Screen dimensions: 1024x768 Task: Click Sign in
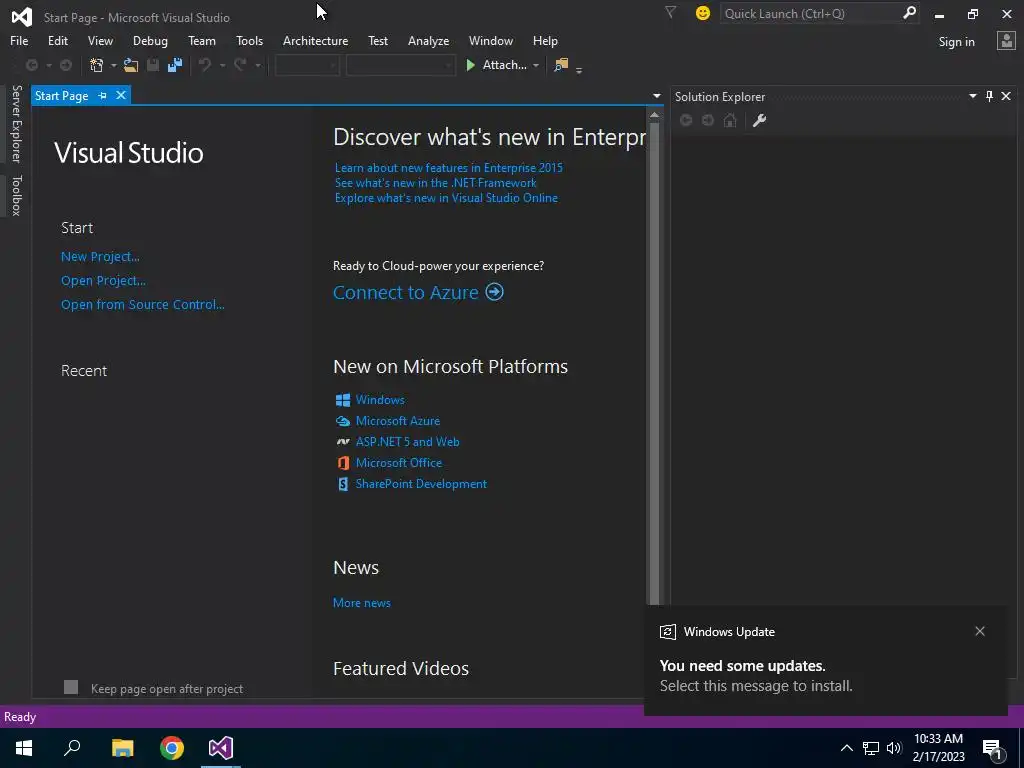pos(956,42)
